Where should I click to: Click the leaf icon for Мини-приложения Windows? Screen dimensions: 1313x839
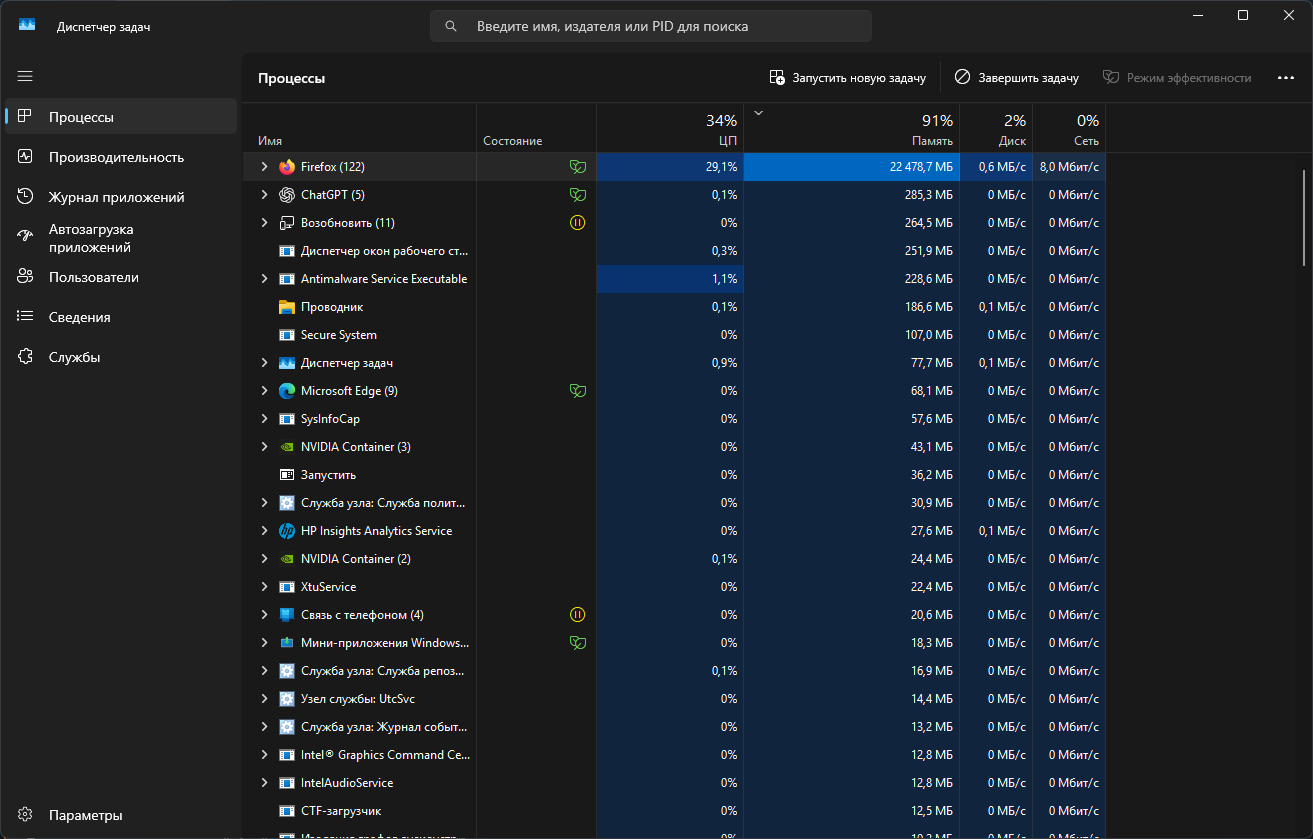tap(577, 643)
